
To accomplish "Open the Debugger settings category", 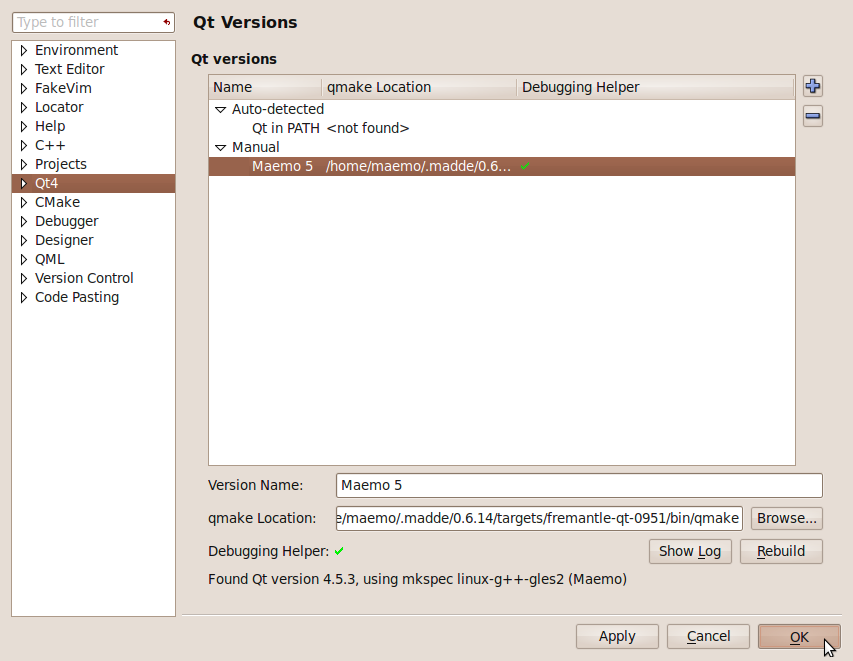I will coord(66,221).
